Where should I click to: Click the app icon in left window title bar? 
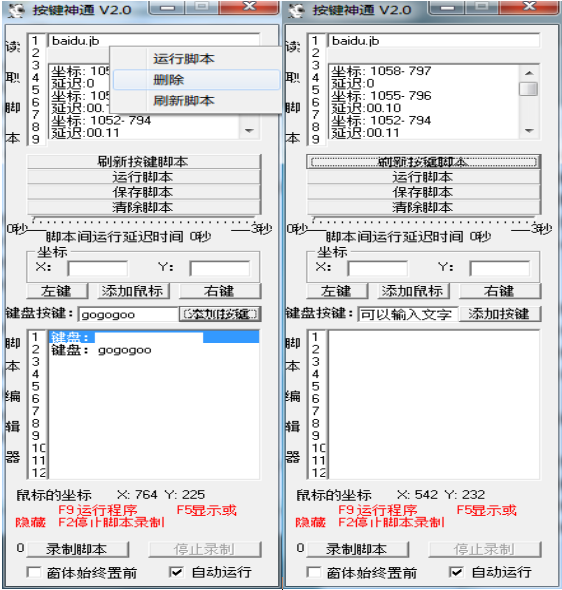(x=16, y=10)
